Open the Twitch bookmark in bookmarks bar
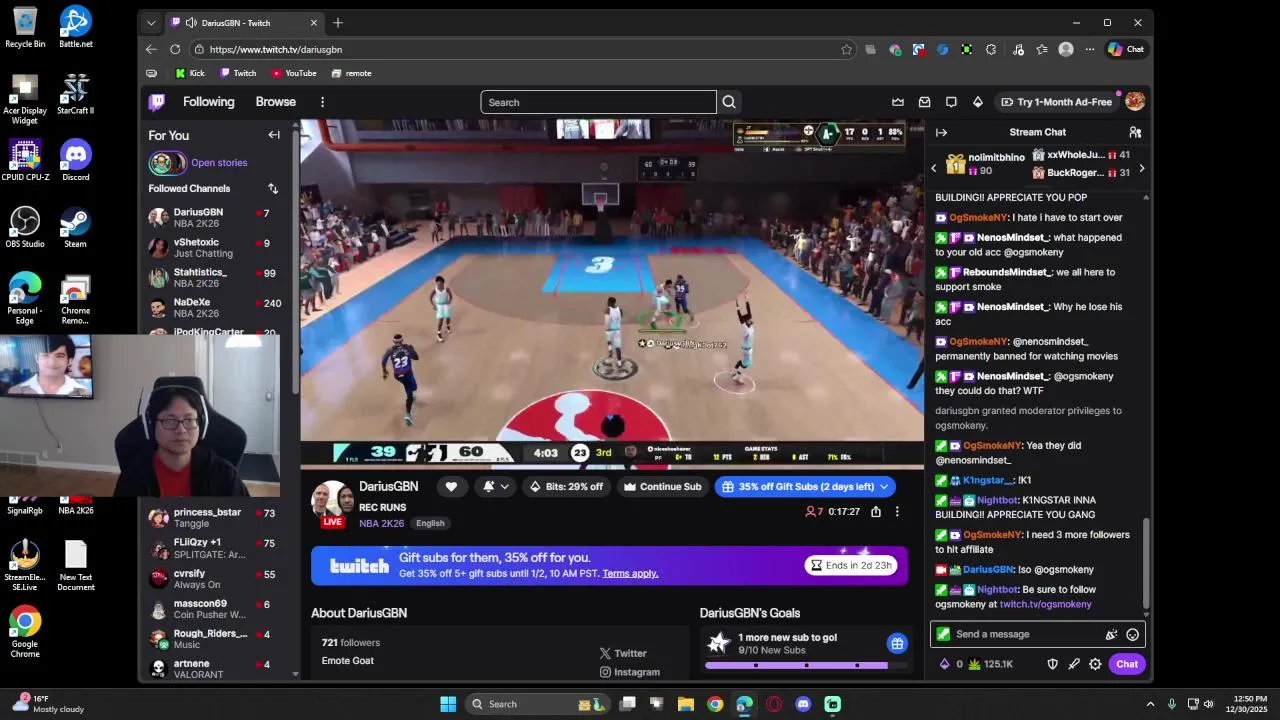This screenshot has height=720, width=1280. pos(238,73)
